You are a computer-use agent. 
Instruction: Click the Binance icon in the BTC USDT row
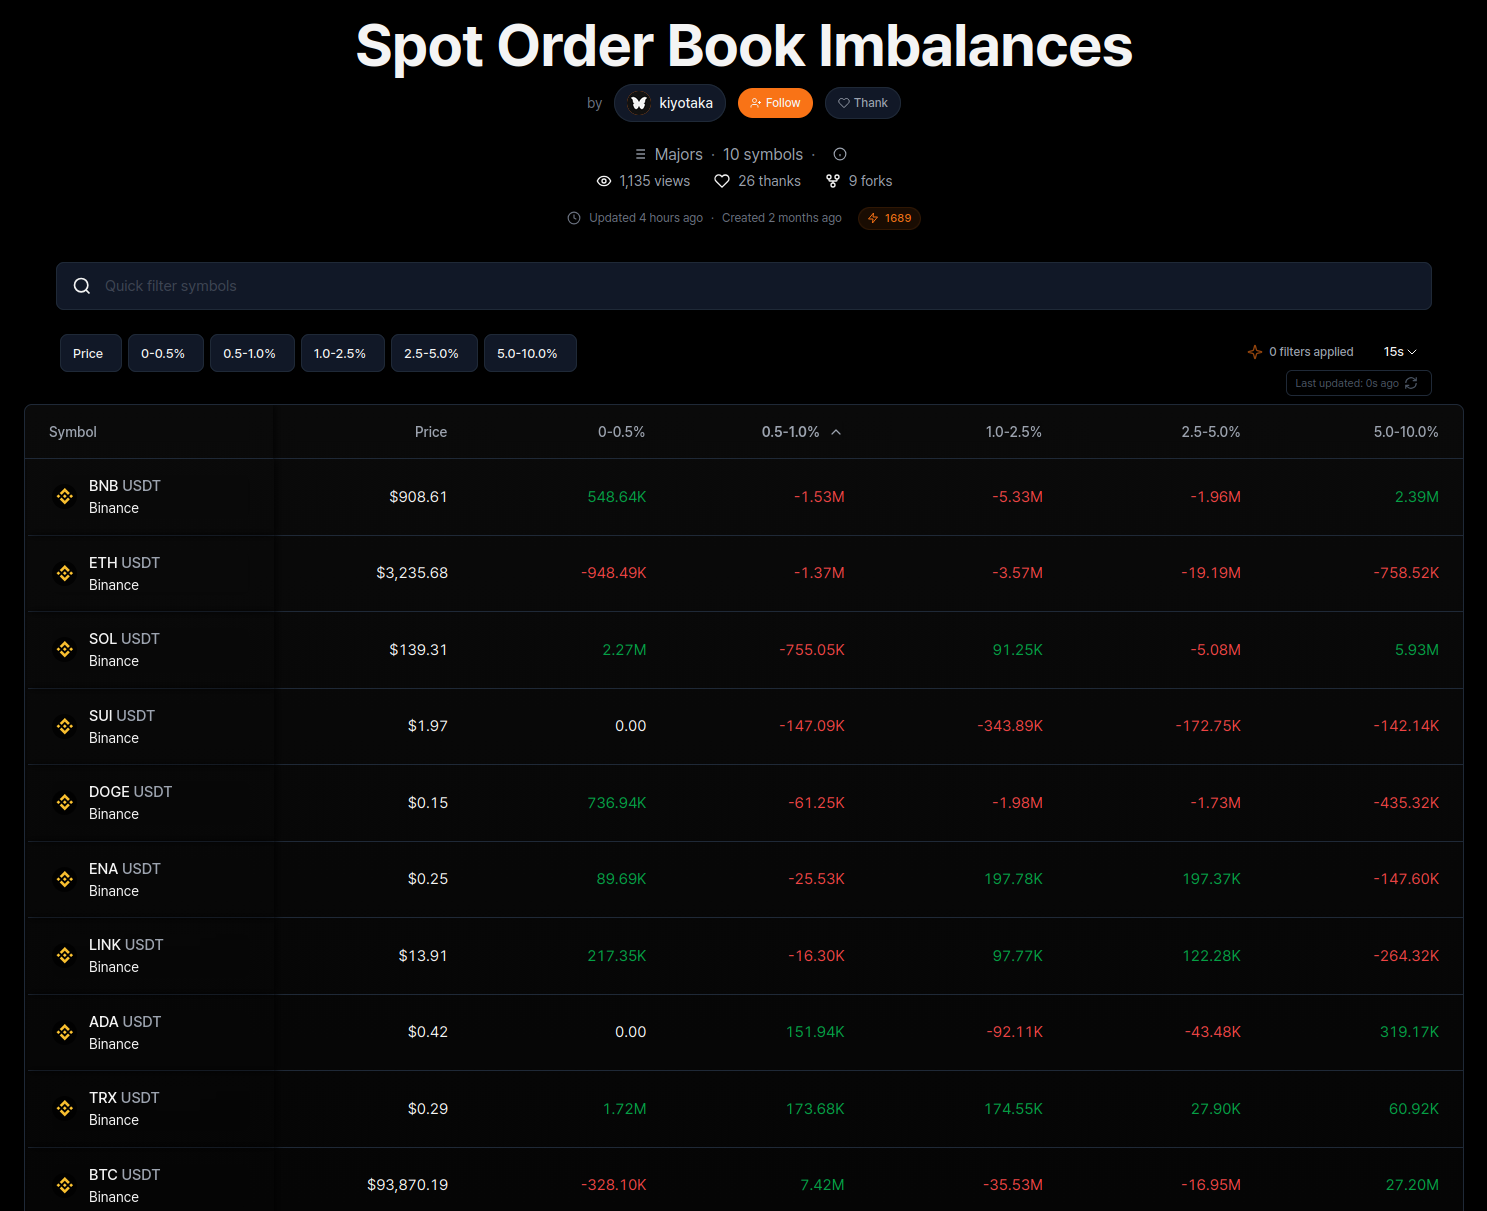65,1185
